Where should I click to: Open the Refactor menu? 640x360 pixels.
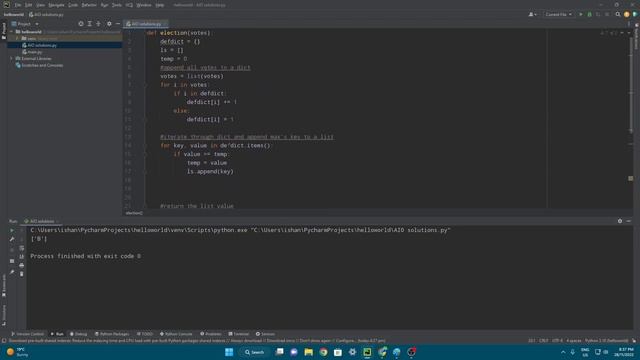tap(89, 5)
